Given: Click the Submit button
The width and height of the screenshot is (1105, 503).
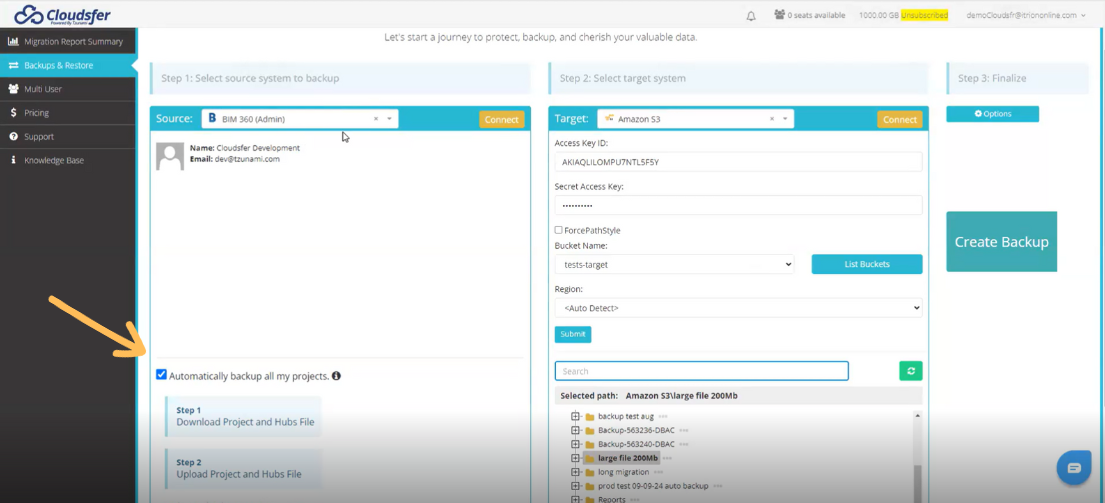Looking at the screenshot, I should point(573,334).
